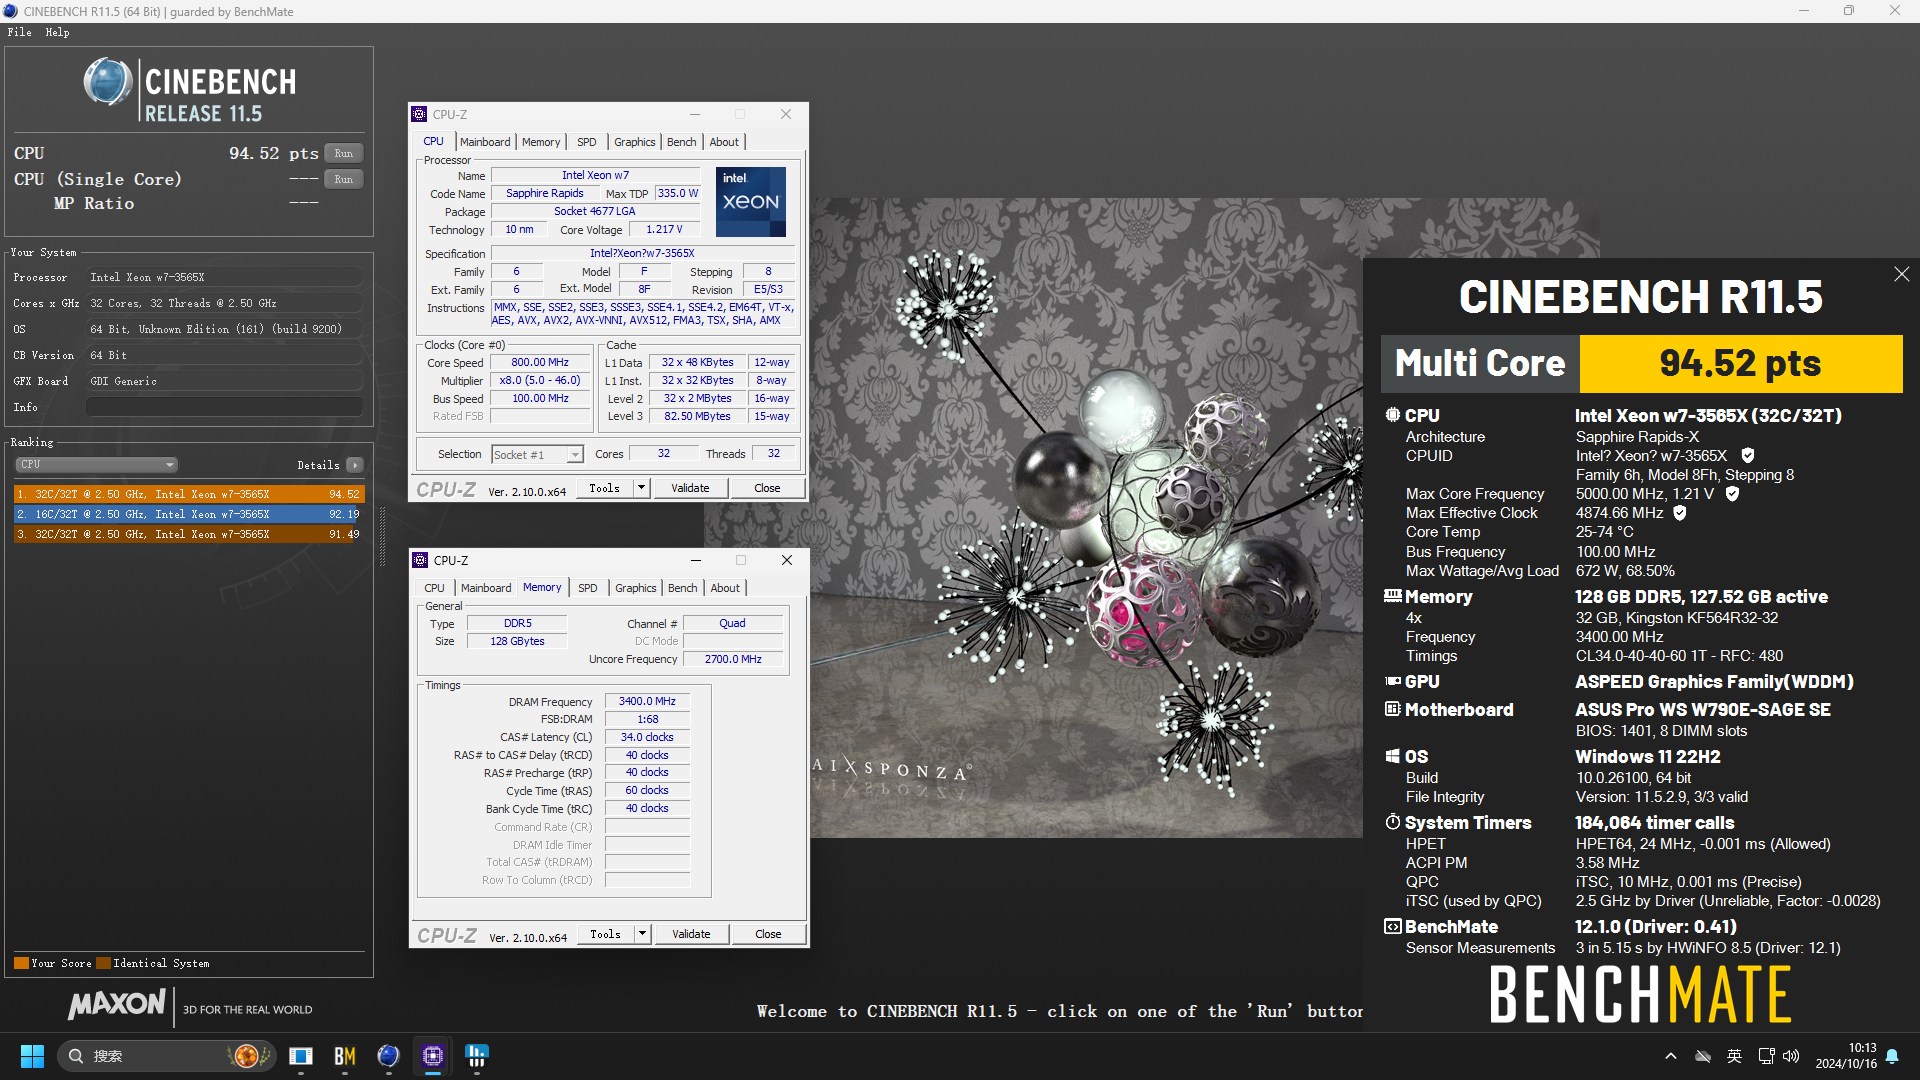1920x1080 pixels.
Task: Open Bench tab in top CPU-Z window
Action: point(682,142)
